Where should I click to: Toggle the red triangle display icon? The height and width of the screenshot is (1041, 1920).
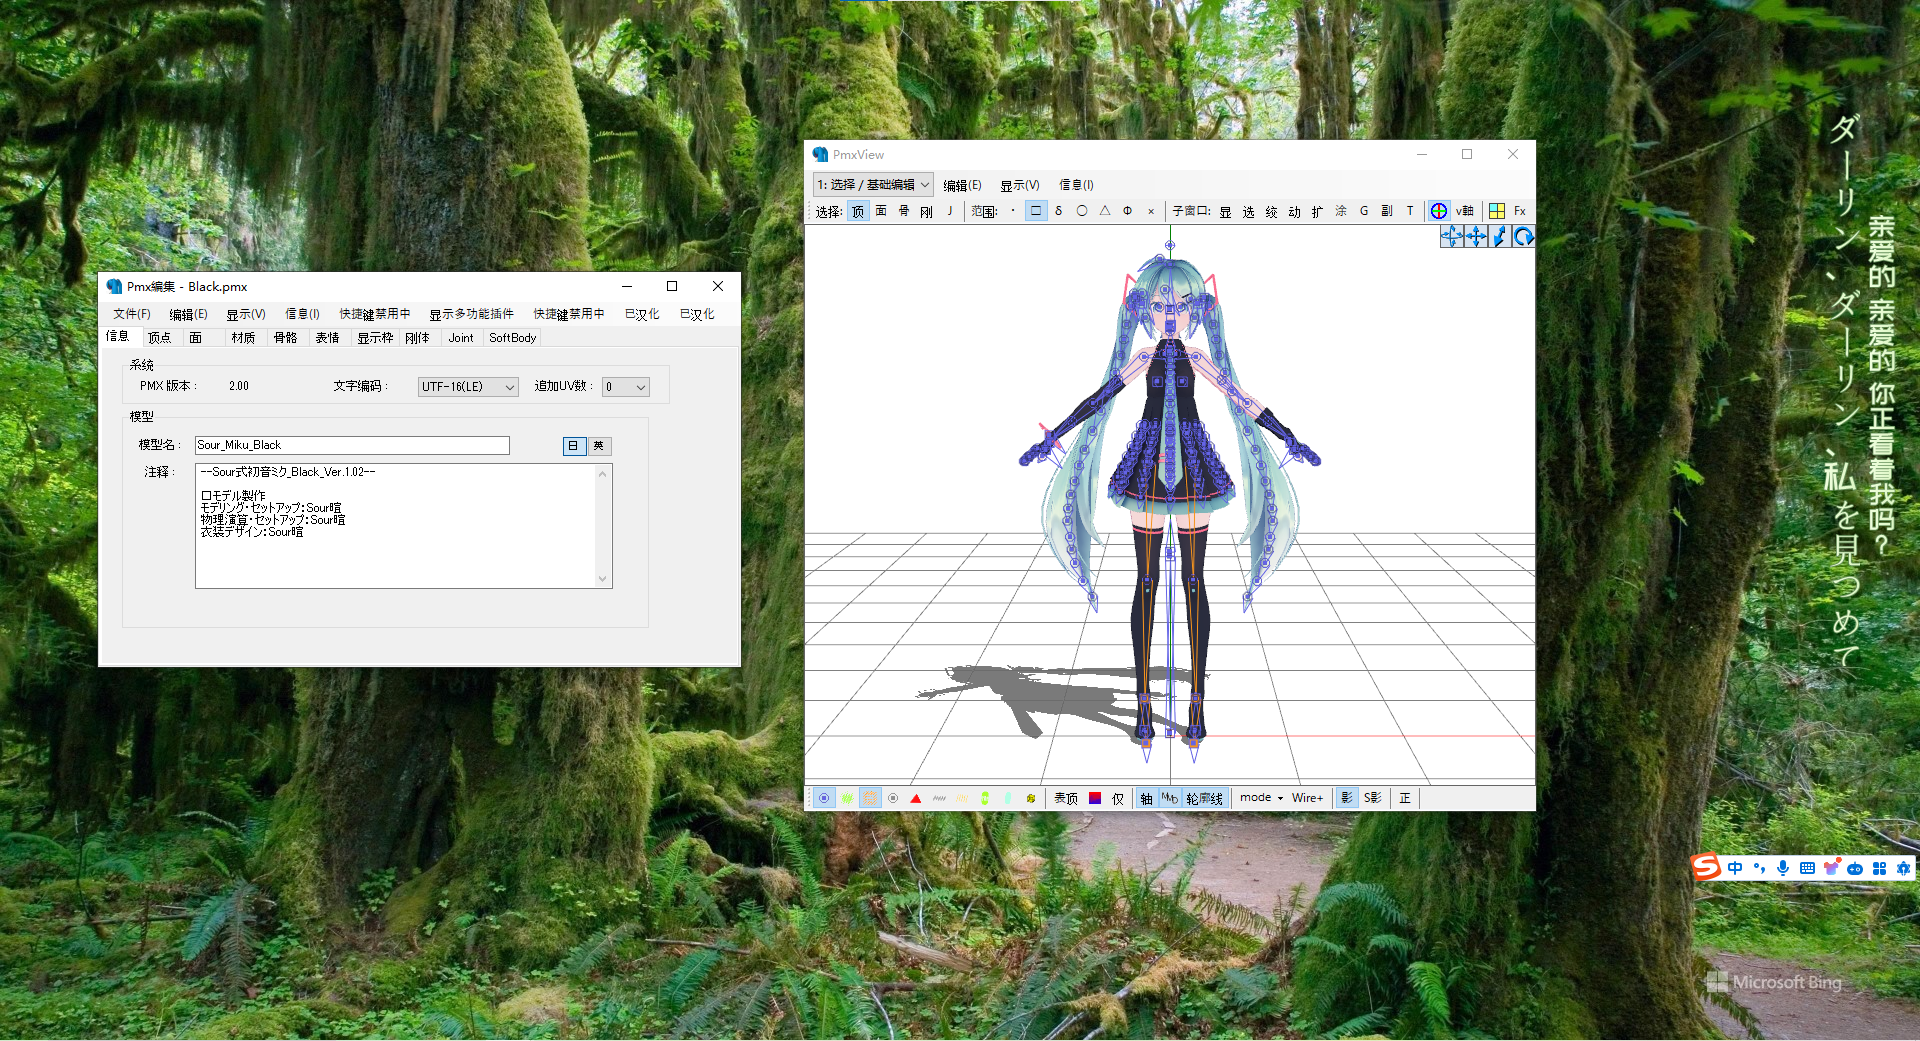point(916,798)
